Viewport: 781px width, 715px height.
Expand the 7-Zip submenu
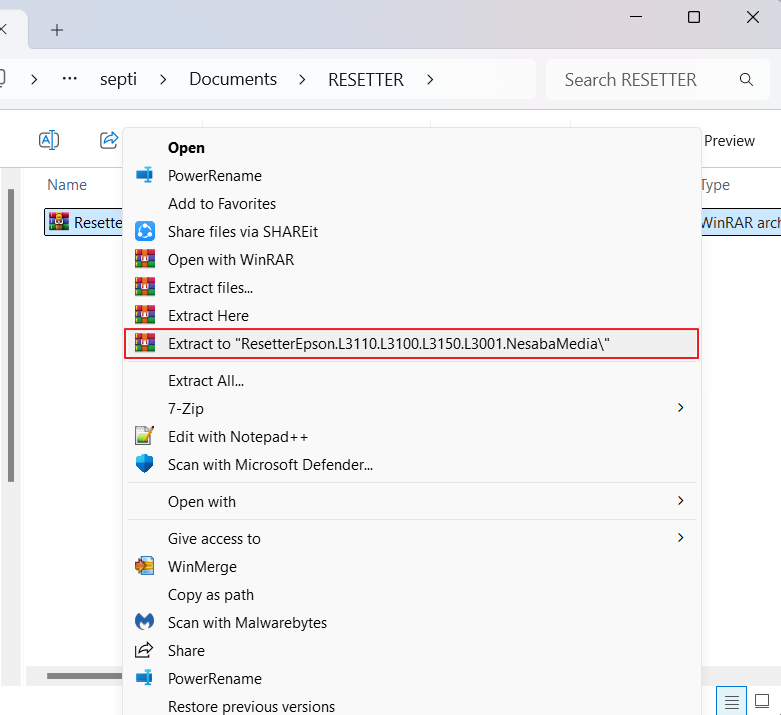tap(680, 408)
